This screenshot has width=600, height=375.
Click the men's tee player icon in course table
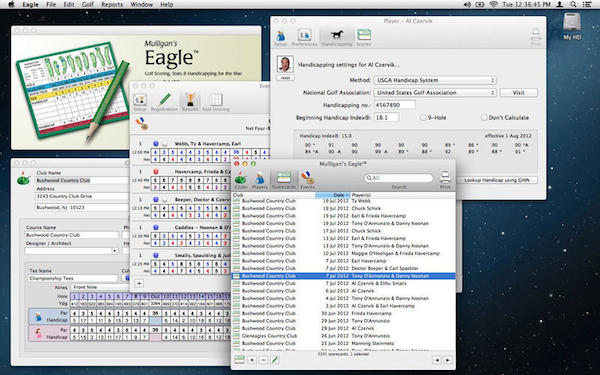coord(39,316)
